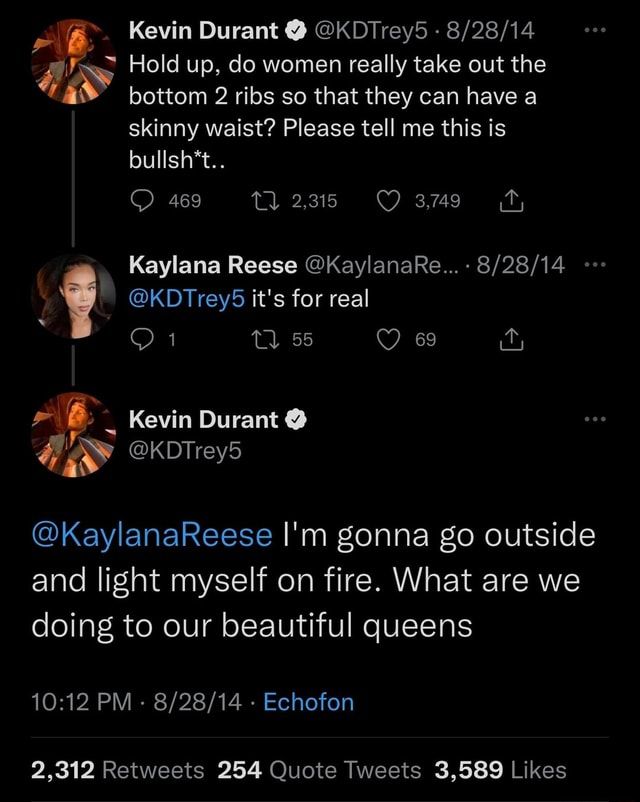
Task: View the 3,589 Likes list
Action: click(500, 770)
